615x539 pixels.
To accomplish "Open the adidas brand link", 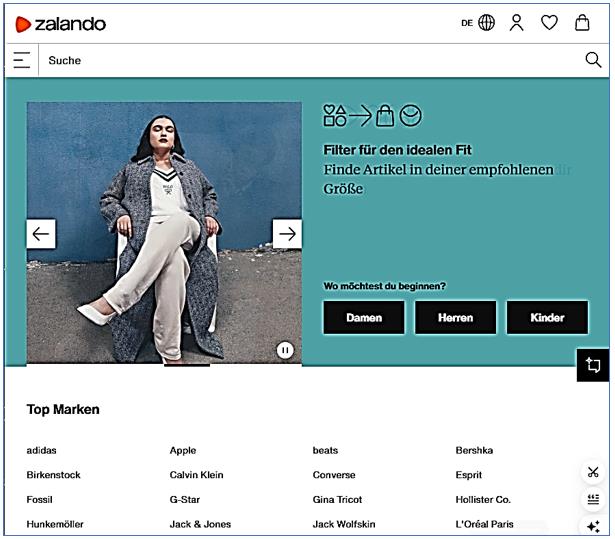I will (x=42, y=451).
